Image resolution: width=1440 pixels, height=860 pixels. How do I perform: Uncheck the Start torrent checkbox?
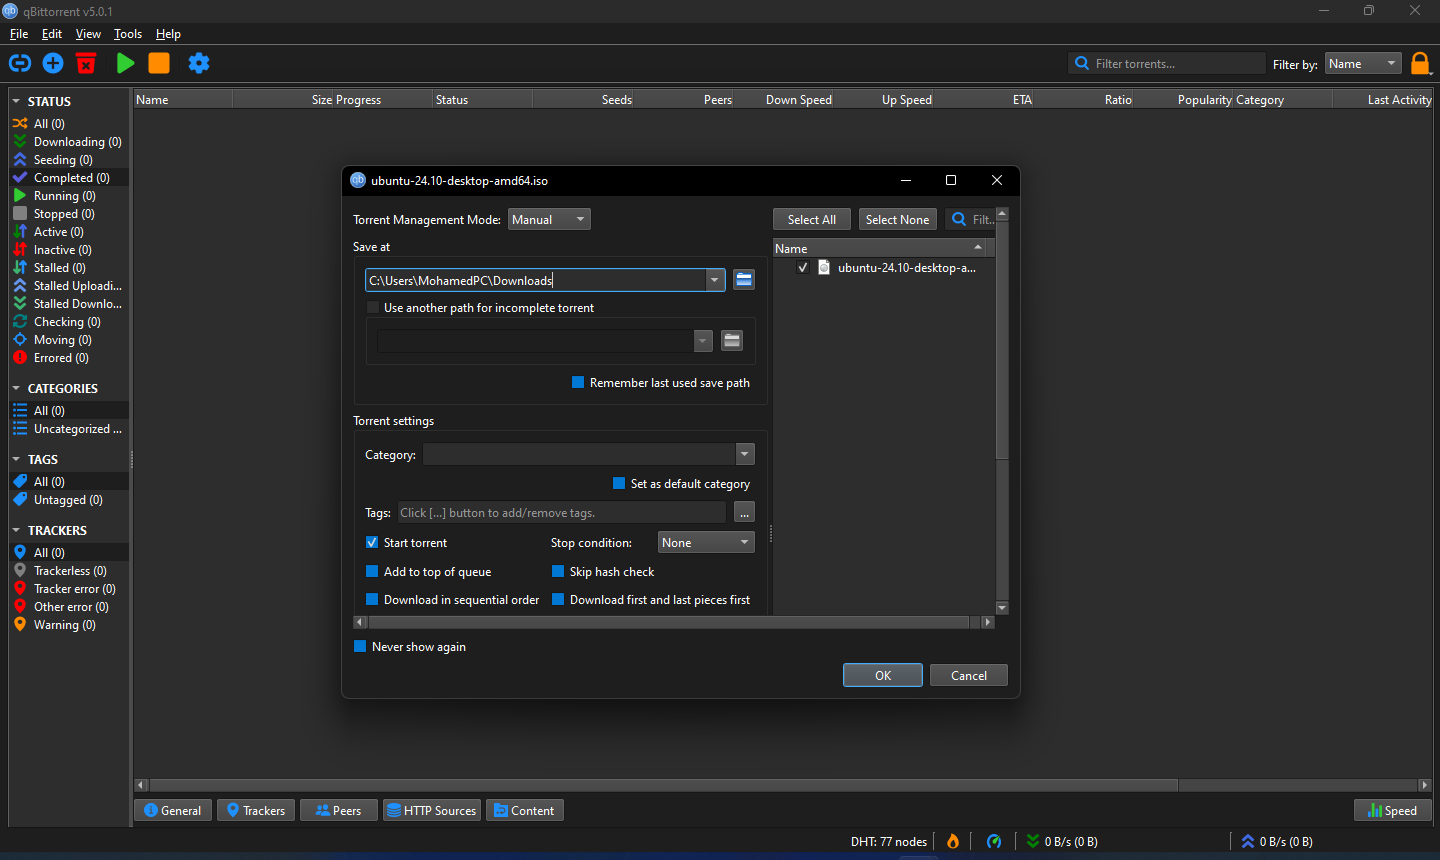pyautogui.click(x=372, y=543)
